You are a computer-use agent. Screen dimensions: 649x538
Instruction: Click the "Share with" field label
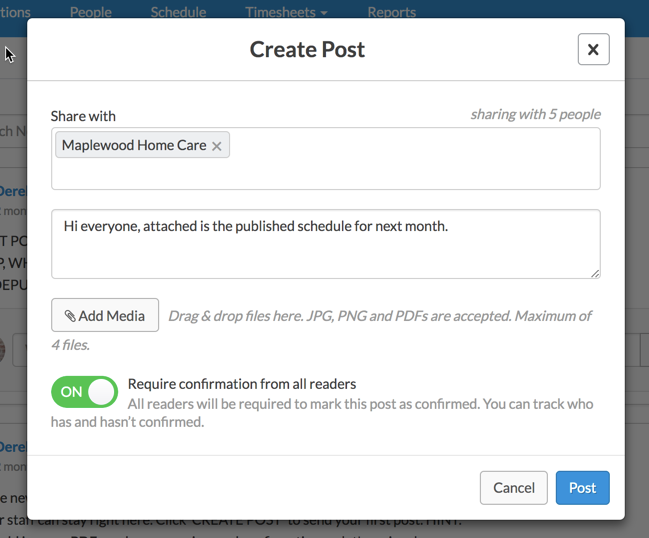83,116
